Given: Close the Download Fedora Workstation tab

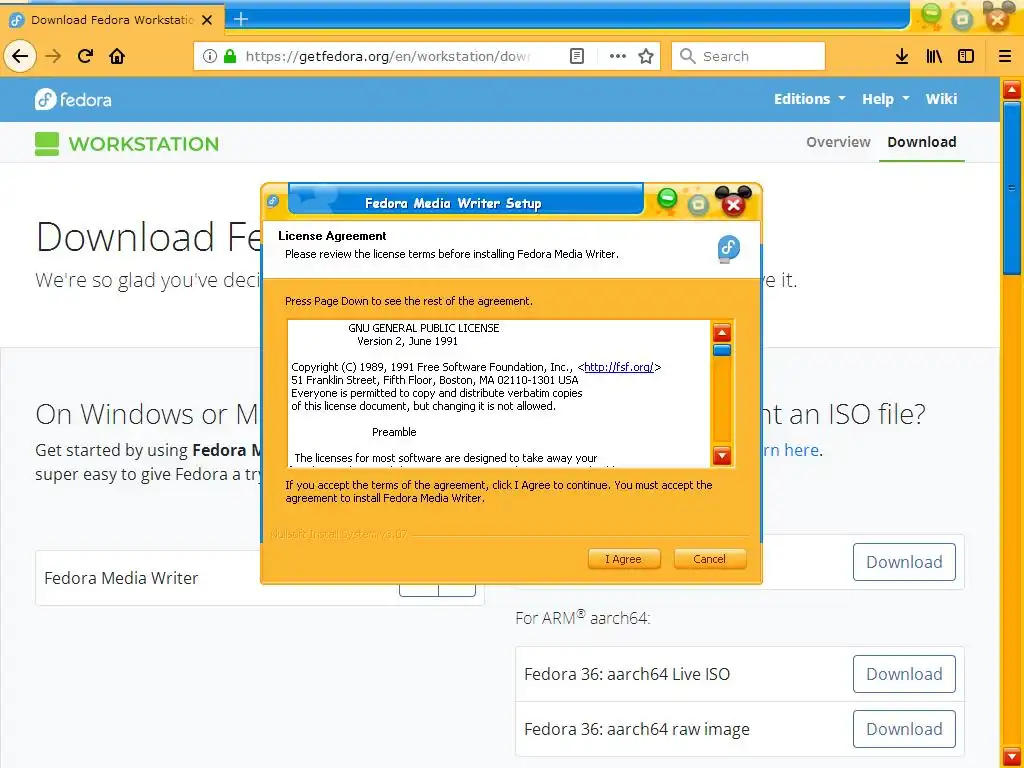Looking at the screenshot, I should [207, 20].
